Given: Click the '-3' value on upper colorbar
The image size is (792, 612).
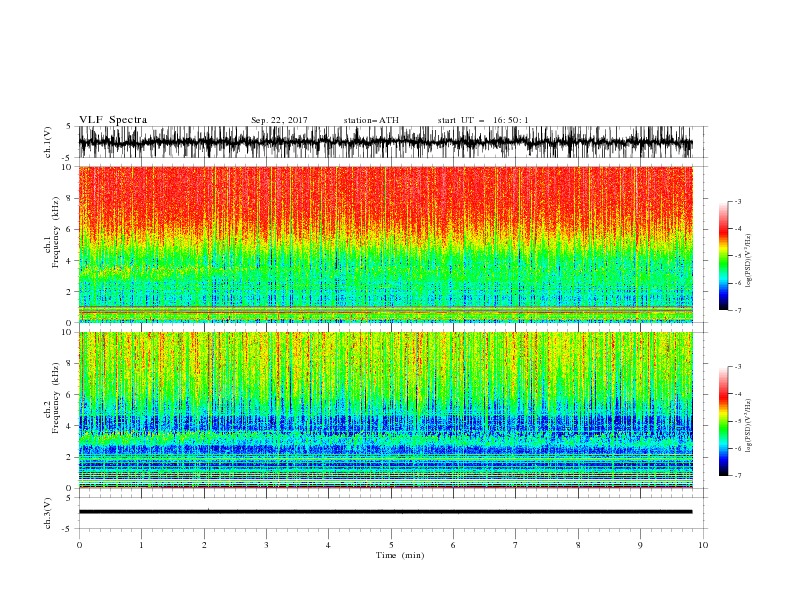Looking at the screenshot, I should (738, 201).
